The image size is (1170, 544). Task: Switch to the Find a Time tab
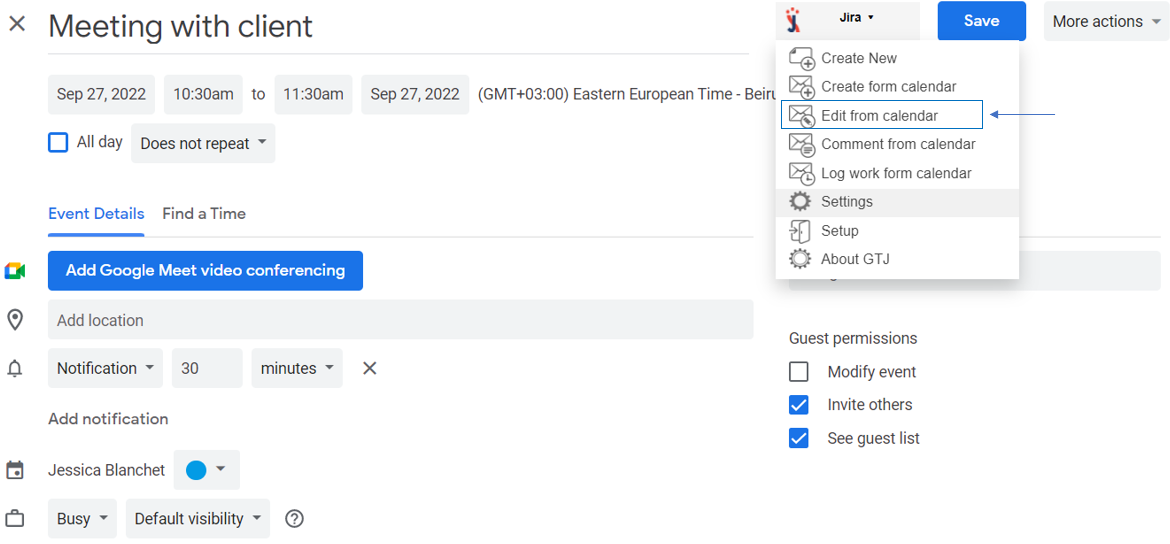204,213
